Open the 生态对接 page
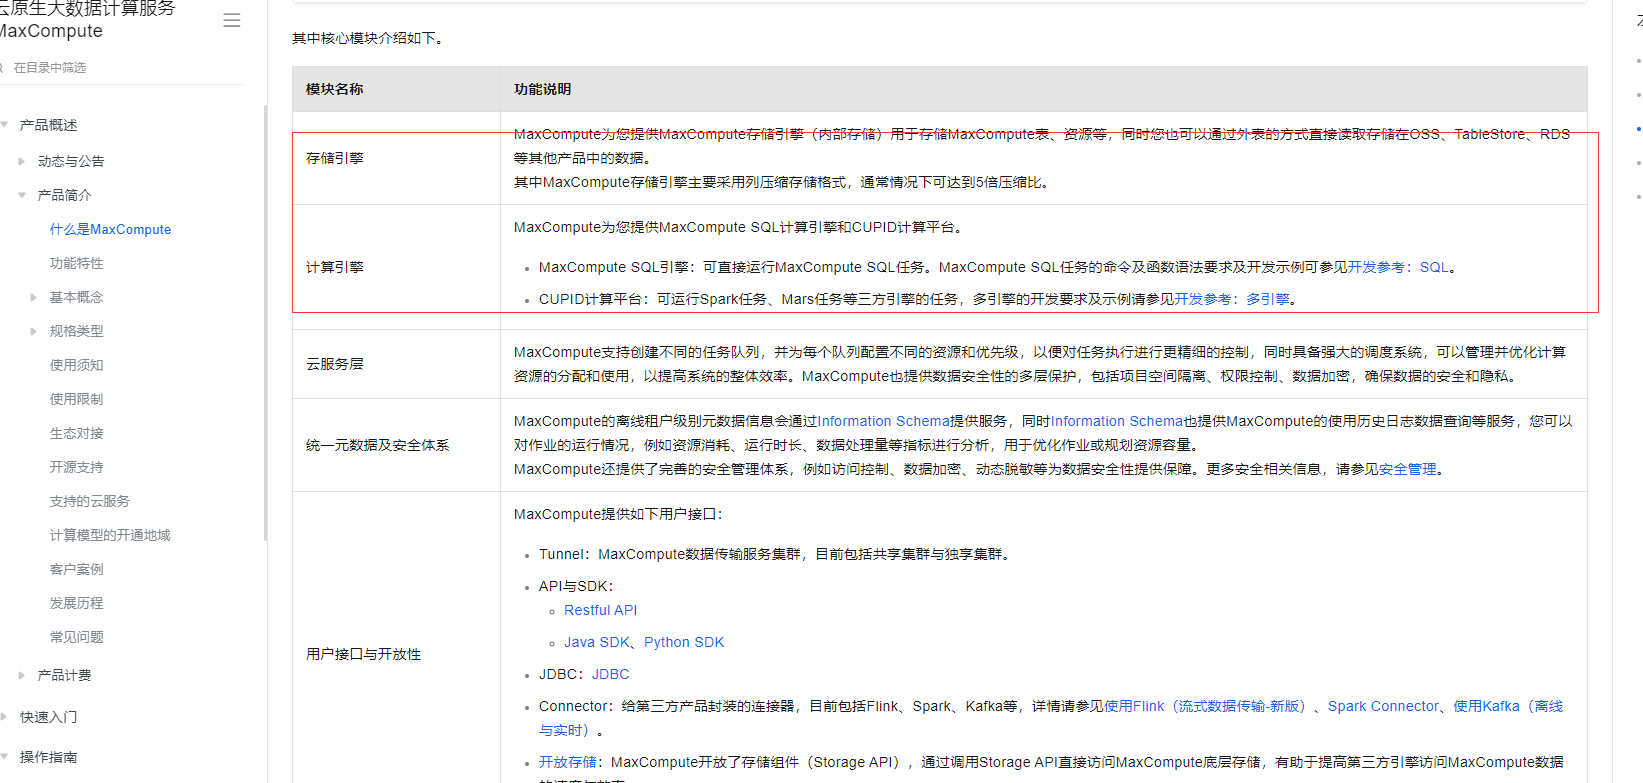This screenshot has width=1643, height=783. pos(77,433)
